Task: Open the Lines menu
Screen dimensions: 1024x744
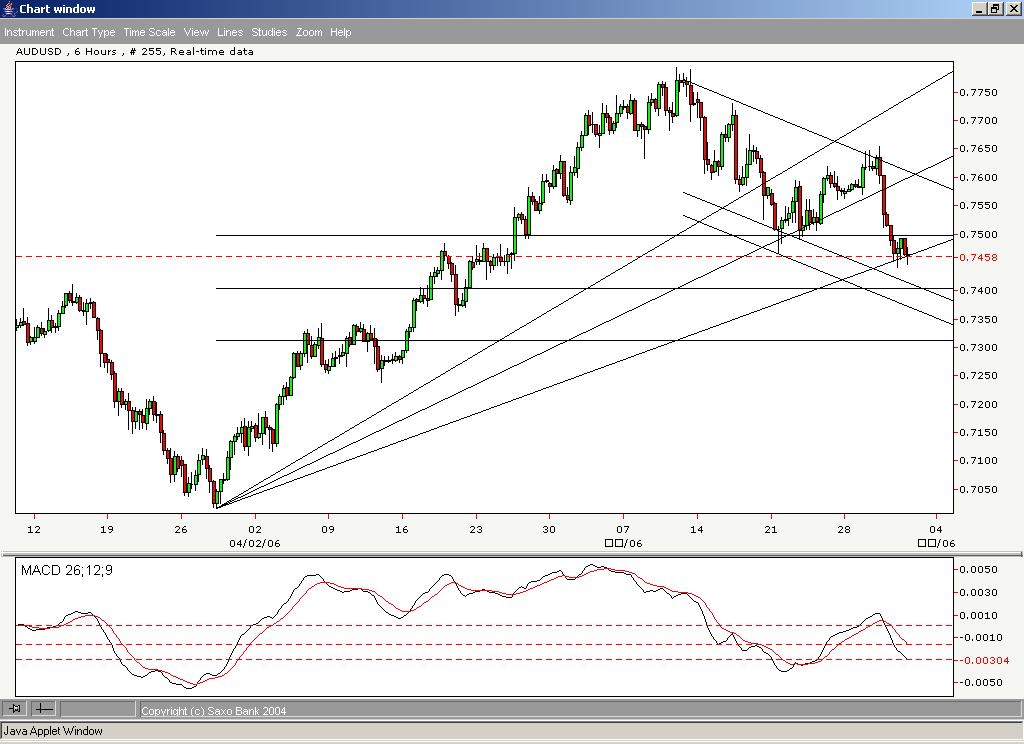Action: [229, 32]
